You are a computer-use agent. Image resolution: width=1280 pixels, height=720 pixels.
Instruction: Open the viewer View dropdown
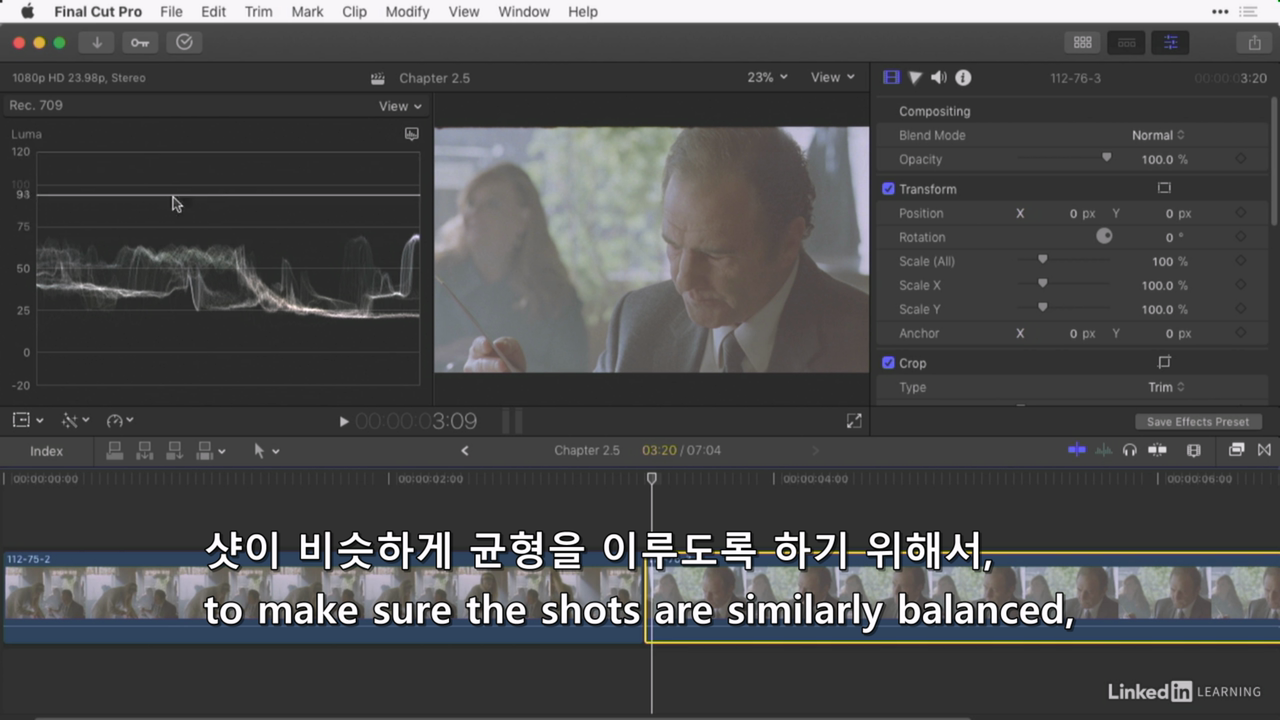coord(833,77)
